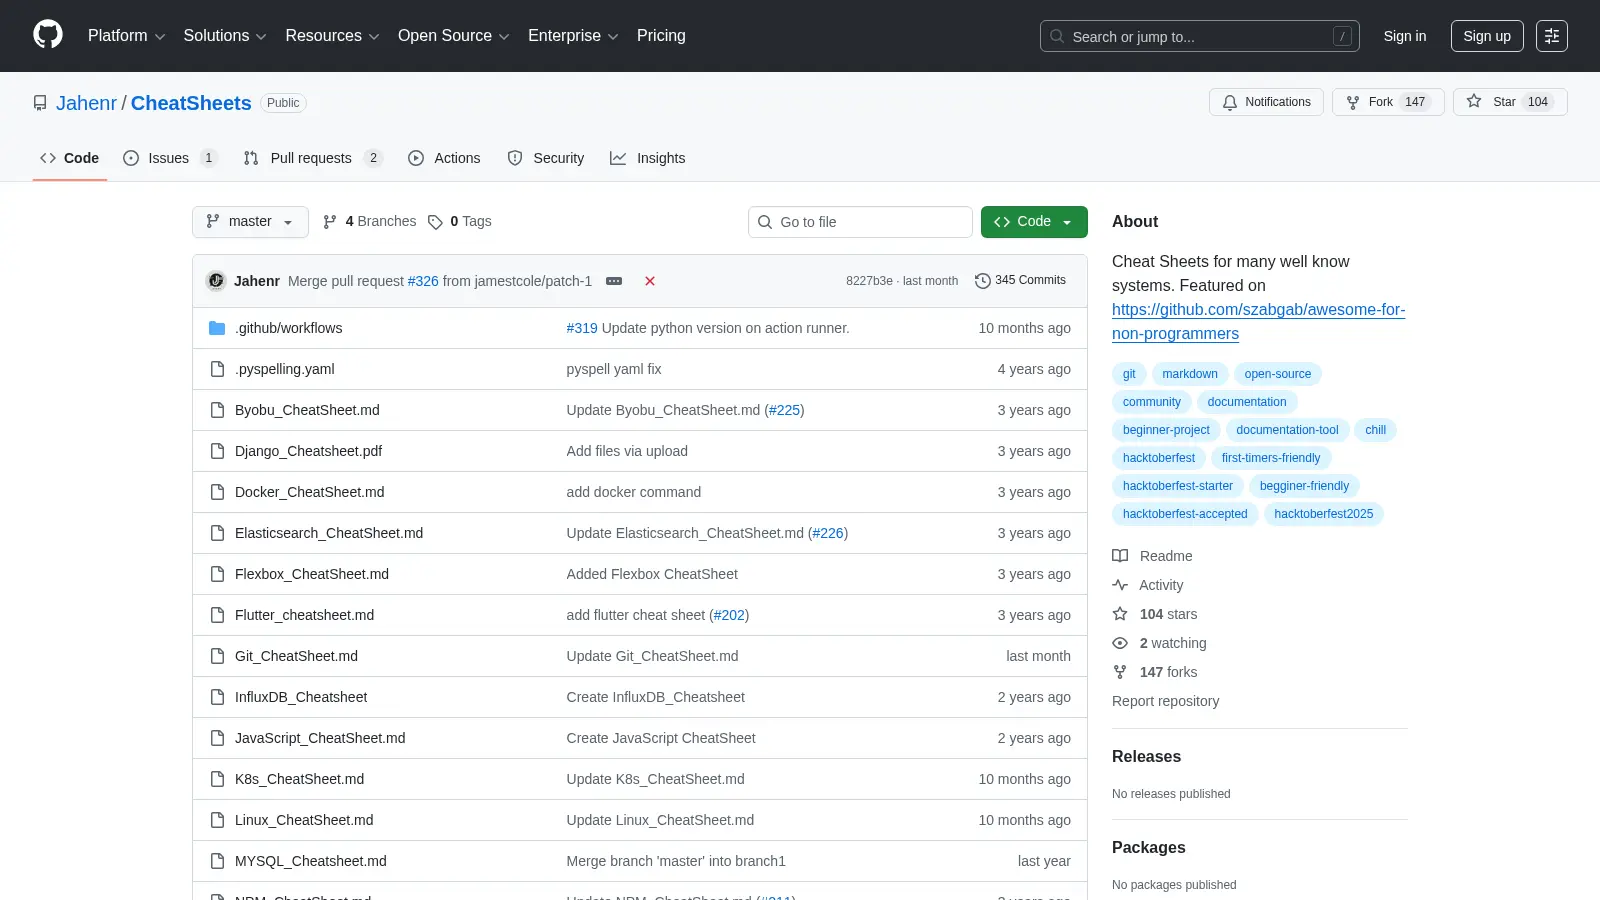This screenshot has height=900, width=1600.
Task: Expand the Open Source menu
Action: 454,35
